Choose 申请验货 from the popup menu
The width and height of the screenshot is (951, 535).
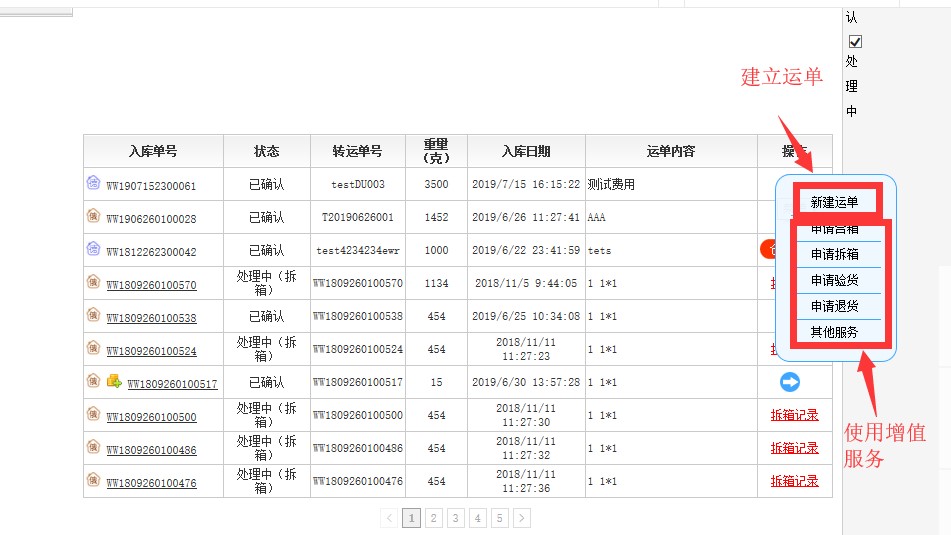point(835,280)
